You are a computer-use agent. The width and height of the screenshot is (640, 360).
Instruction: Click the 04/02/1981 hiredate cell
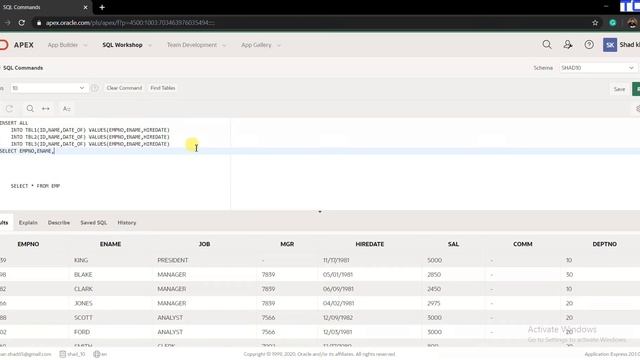point(338,303)
